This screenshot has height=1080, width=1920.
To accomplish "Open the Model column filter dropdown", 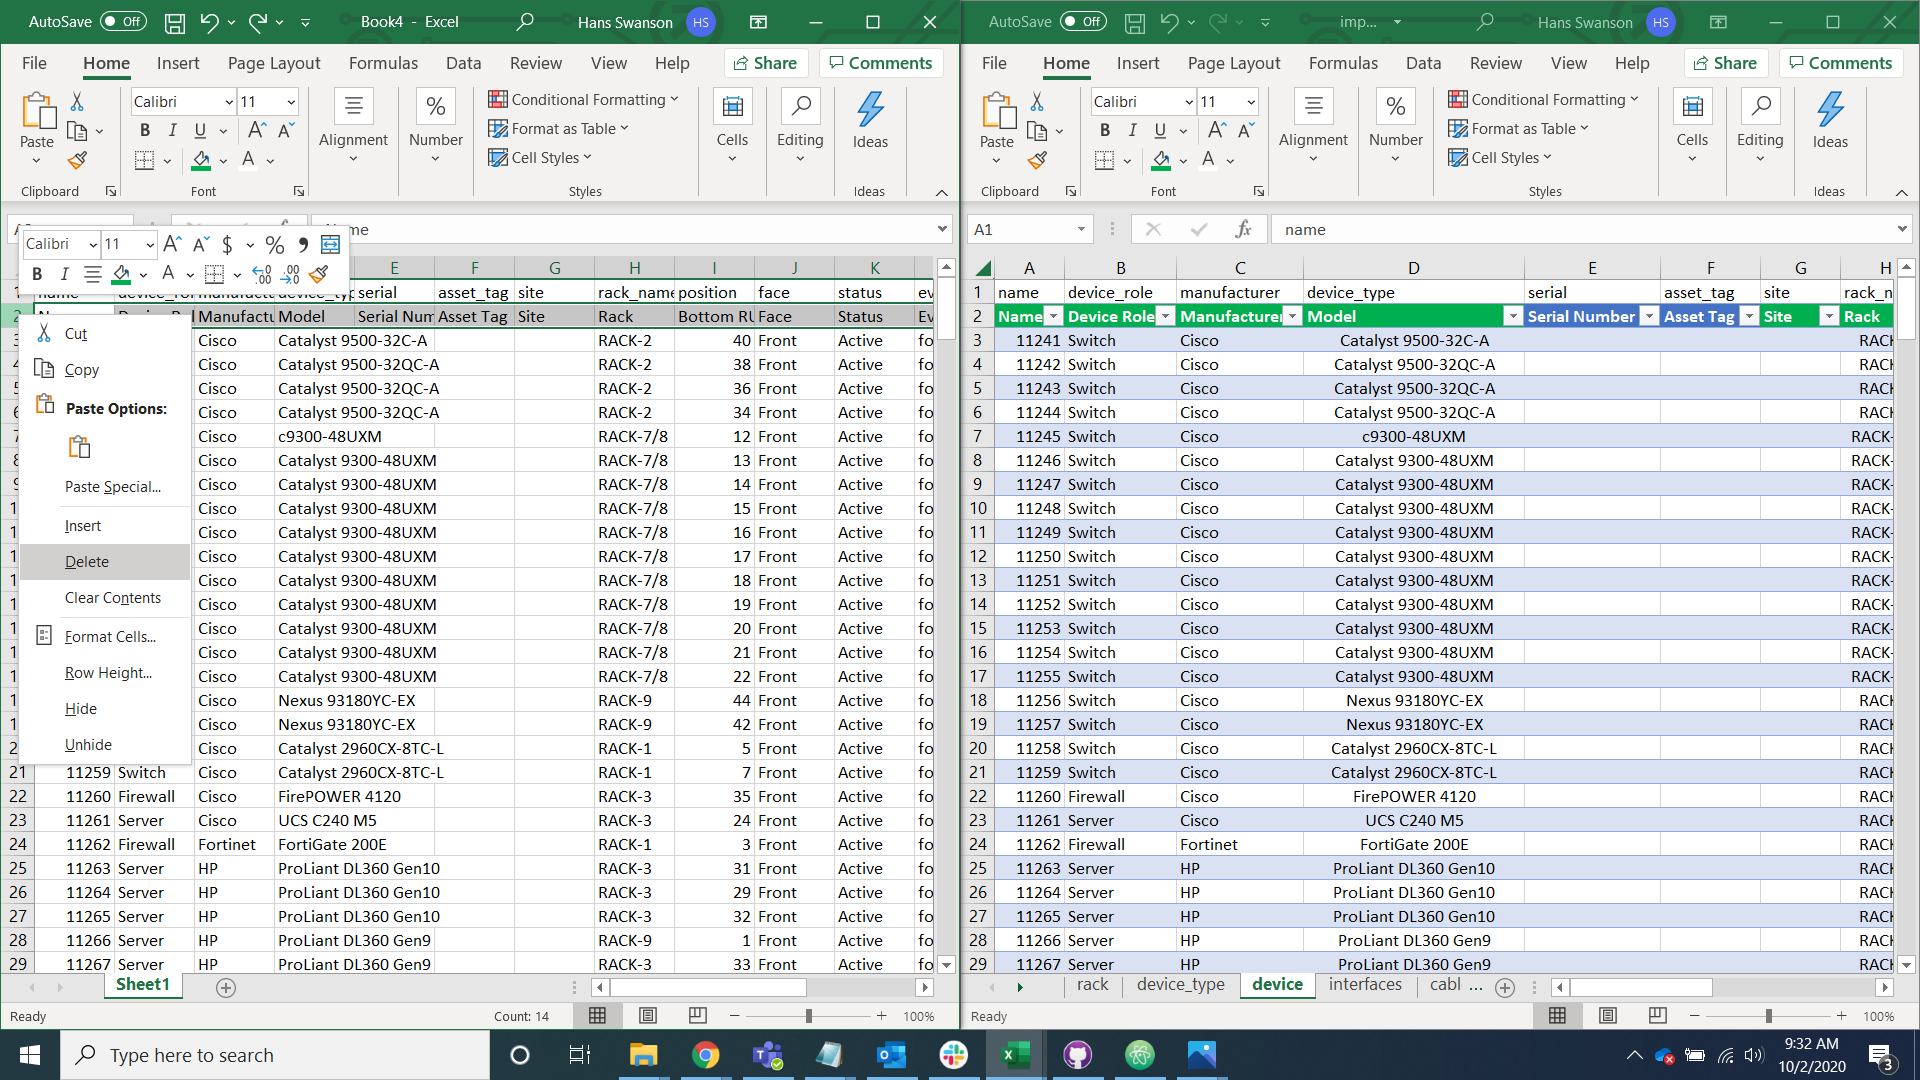I will point(1513,317).
